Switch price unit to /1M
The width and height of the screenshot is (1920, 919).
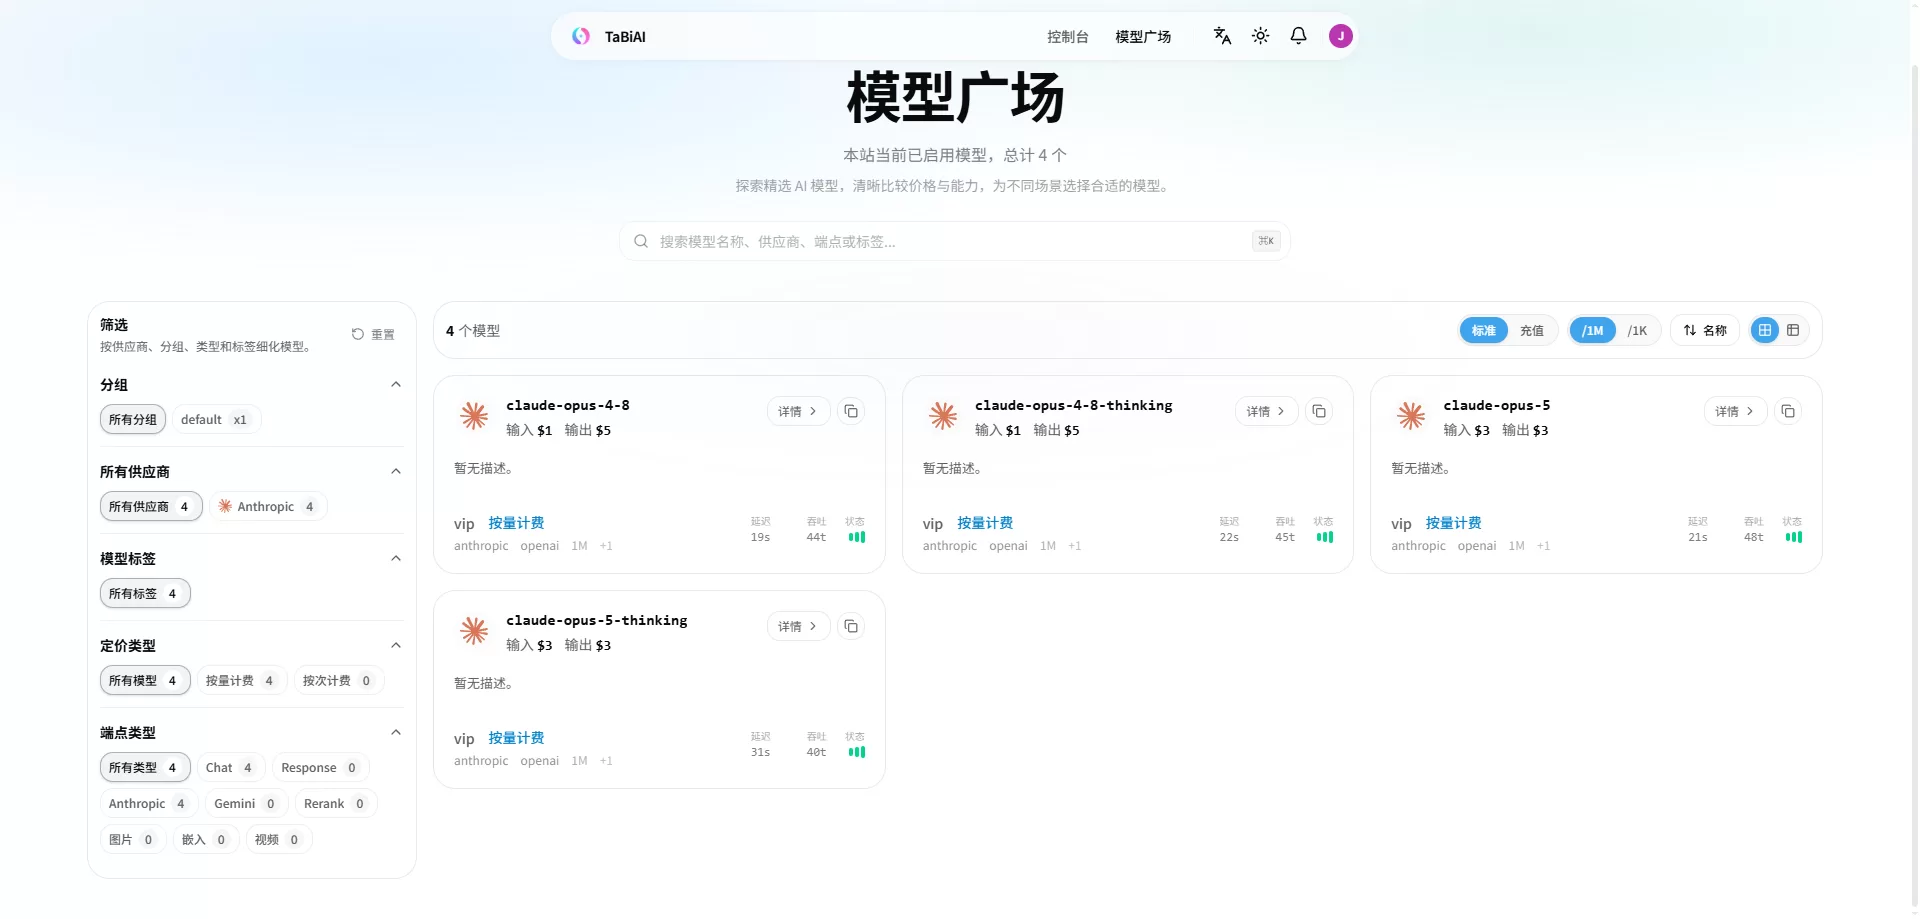click(1593, 330)
